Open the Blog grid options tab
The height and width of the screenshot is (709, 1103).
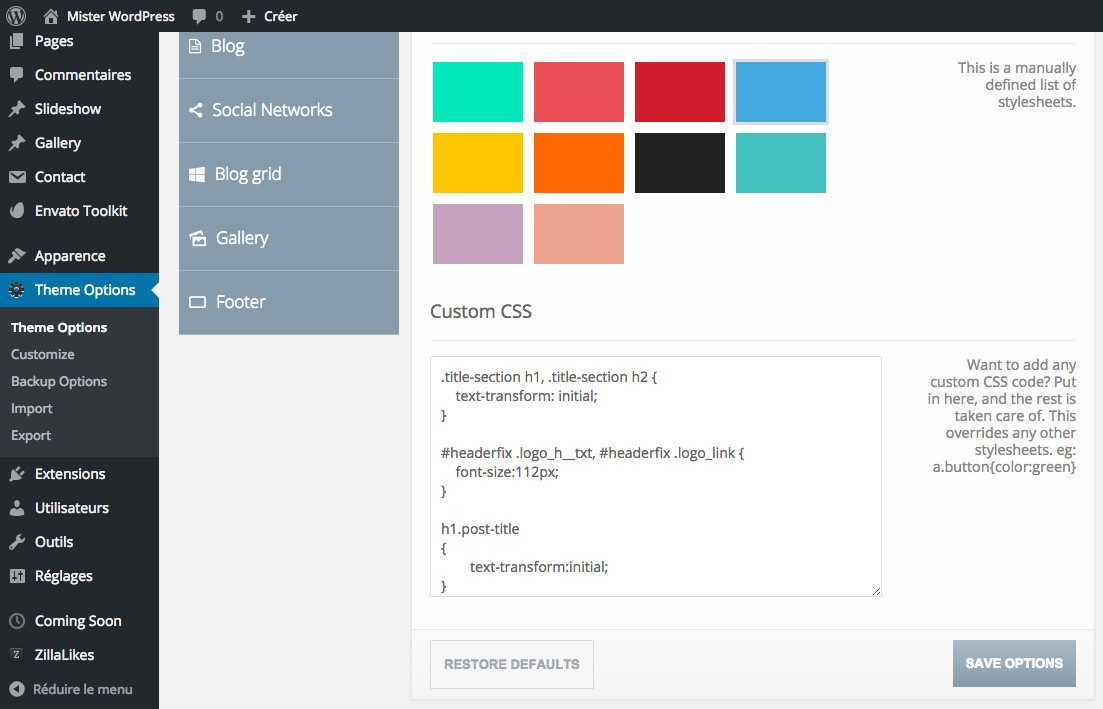[x=248, y=174]
